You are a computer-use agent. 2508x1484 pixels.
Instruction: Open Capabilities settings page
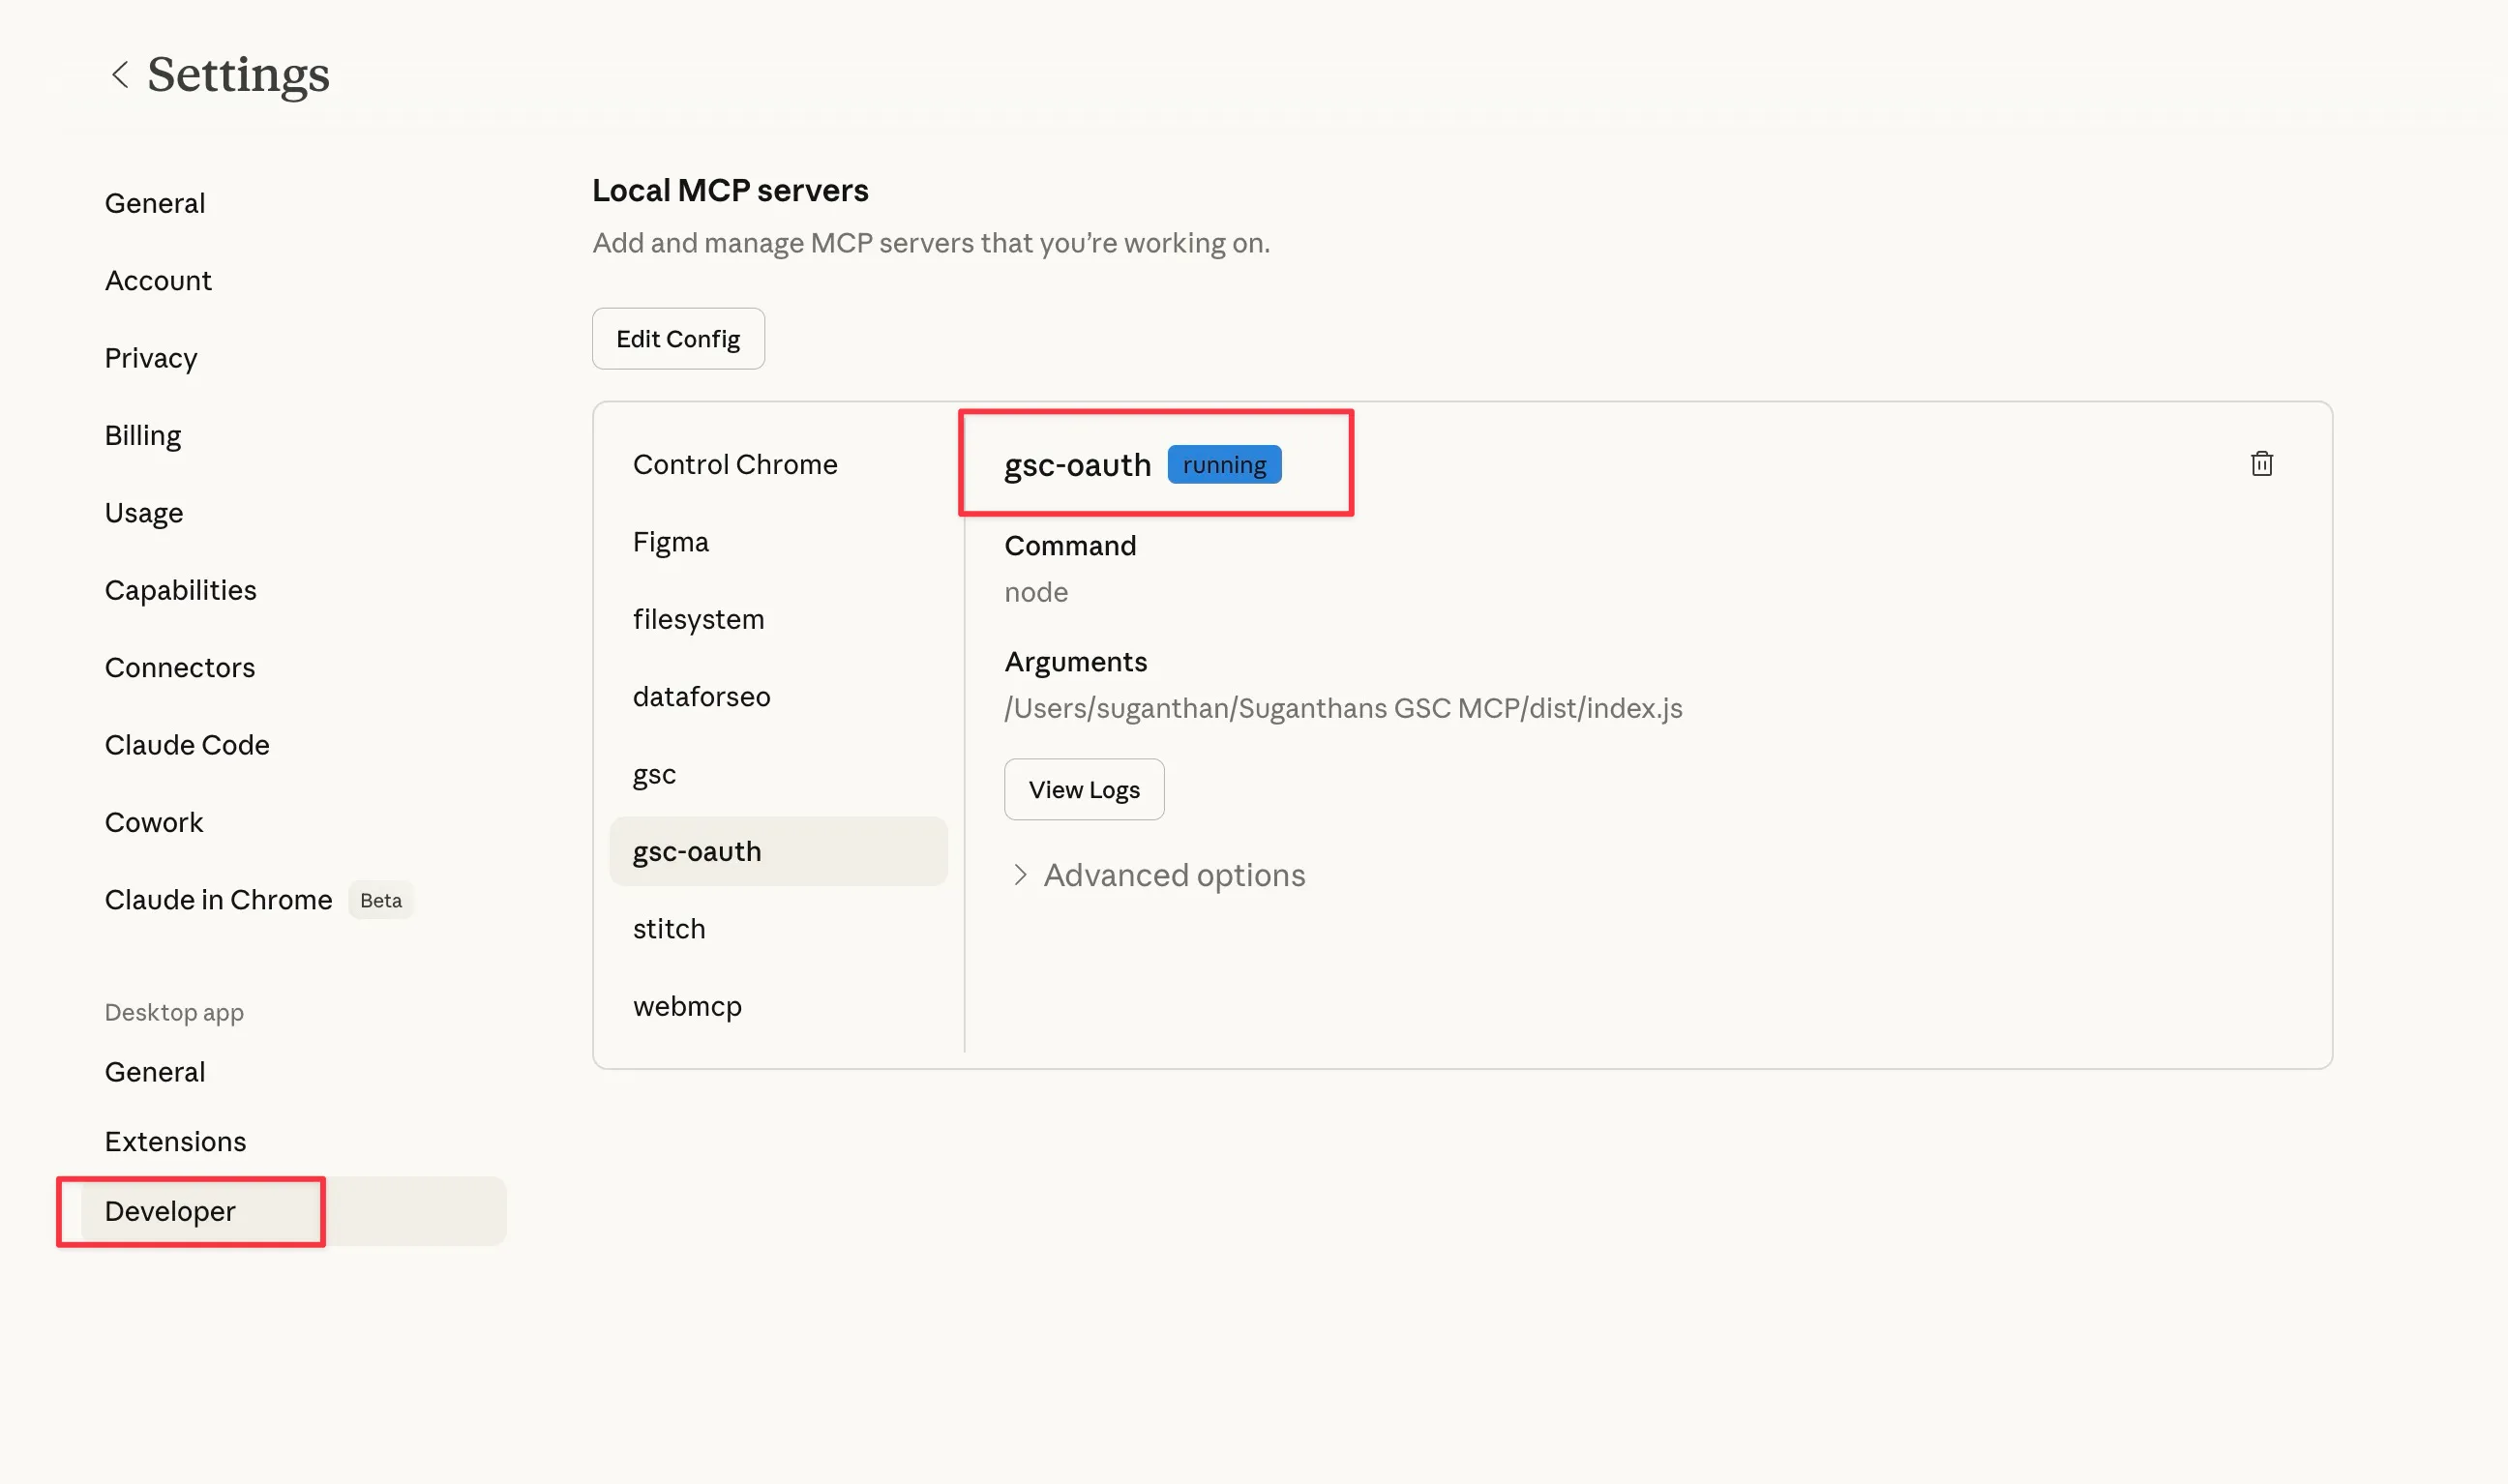click(181, 590)
